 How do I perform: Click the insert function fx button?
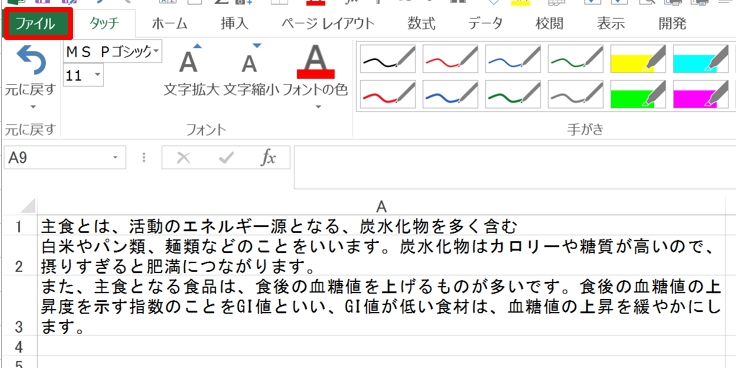click(x=268, y=158)
